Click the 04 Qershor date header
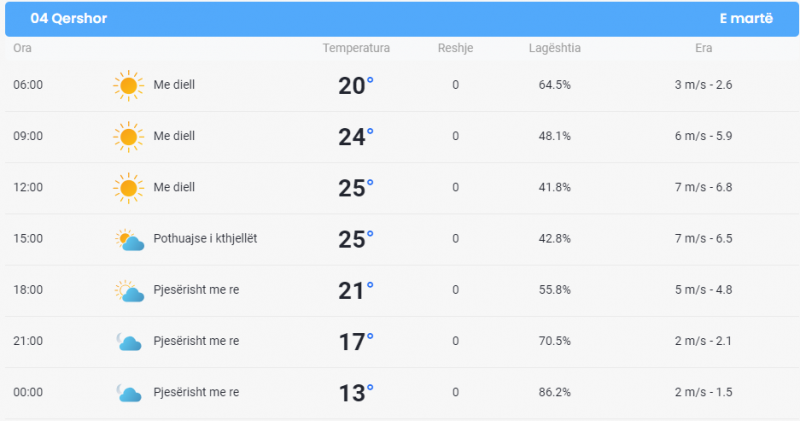 (x=69, y=18)
